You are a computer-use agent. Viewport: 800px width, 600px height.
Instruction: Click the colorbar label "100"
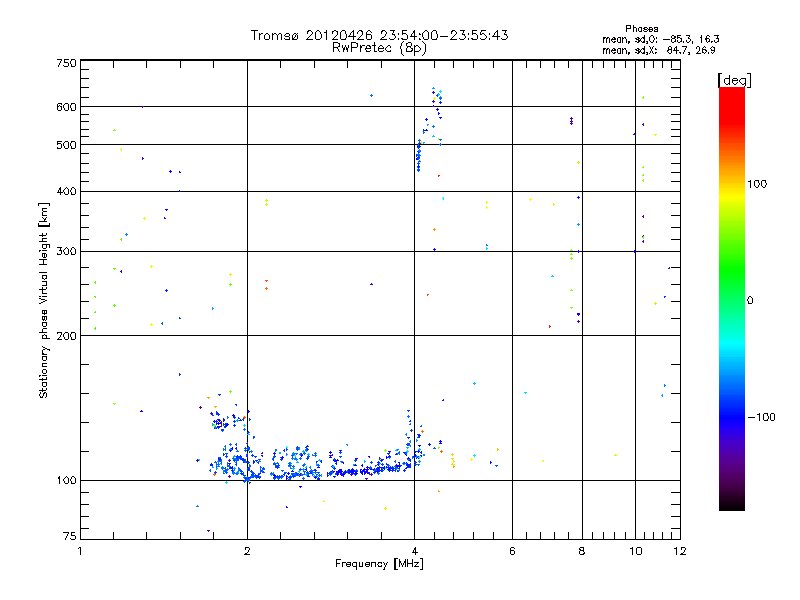(757, 184)
